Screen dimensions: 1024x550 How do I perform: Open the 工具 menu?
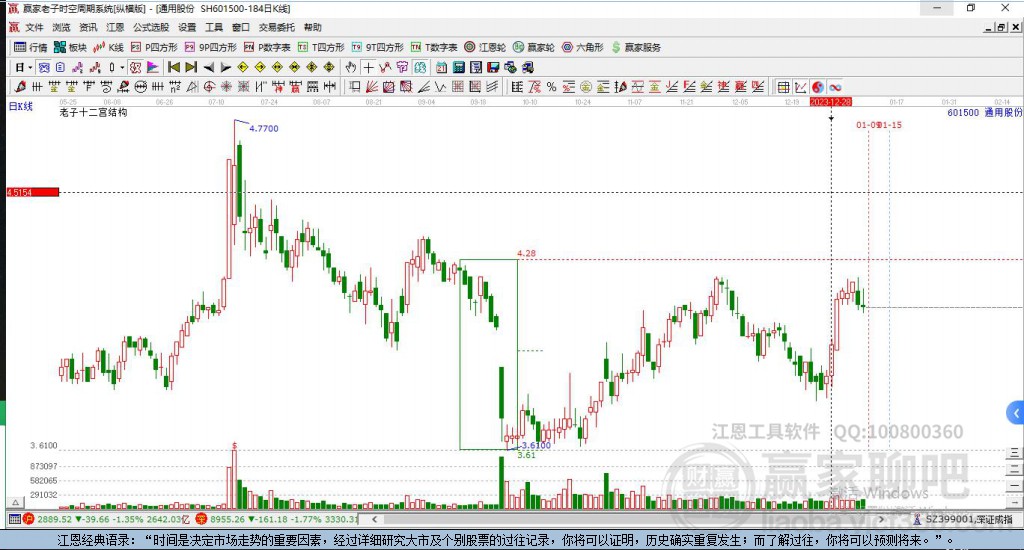click(x=214, y=27)
